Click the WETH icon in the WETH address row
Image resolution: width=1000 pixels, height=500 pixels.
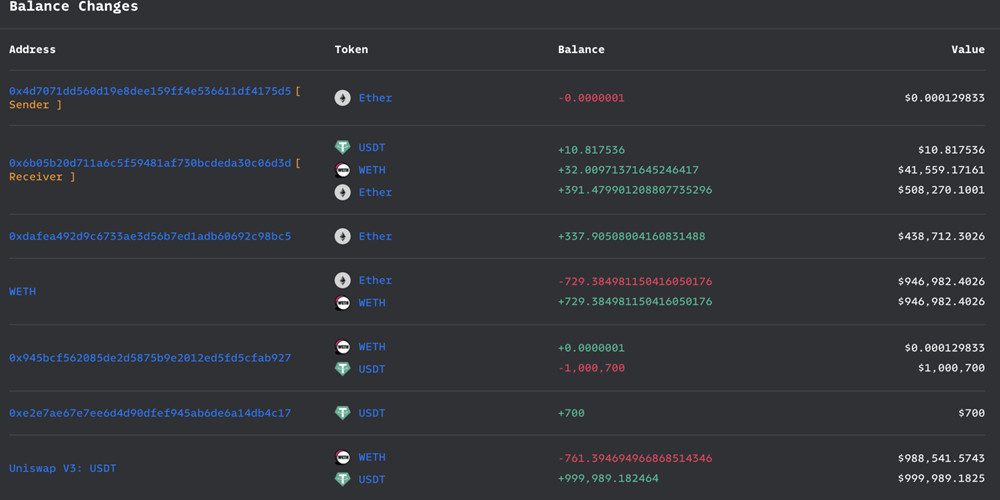343,303
